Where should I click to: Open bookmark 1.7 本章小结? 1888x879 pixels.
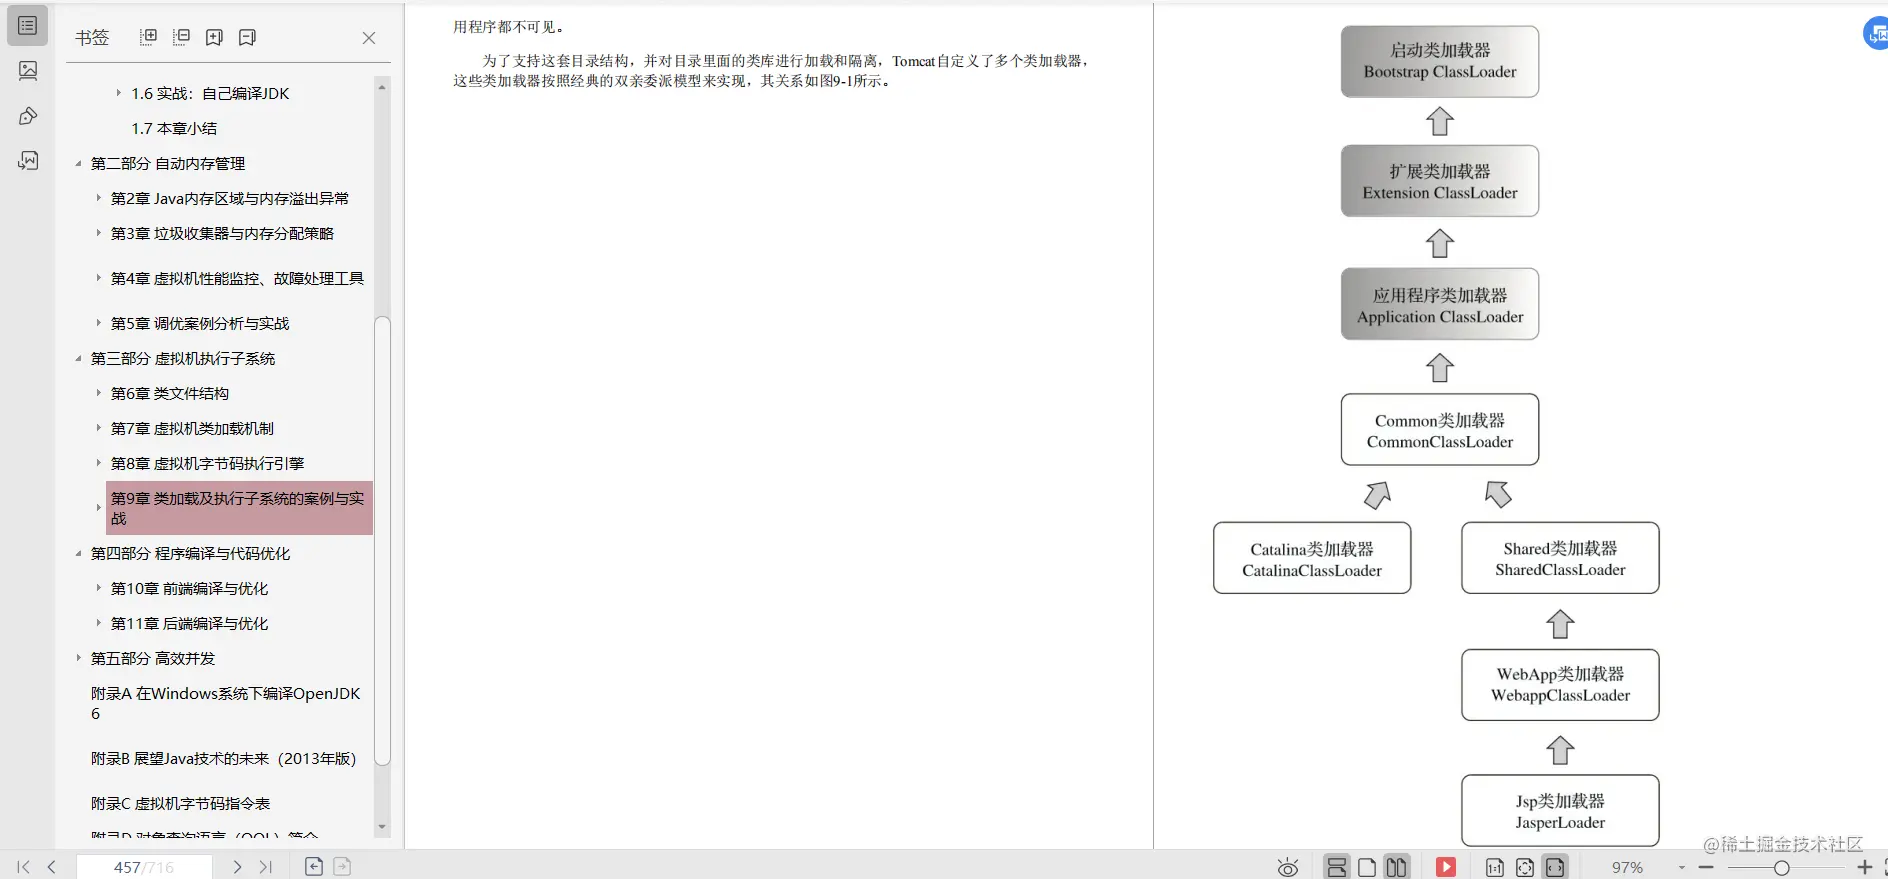point(174,128)
